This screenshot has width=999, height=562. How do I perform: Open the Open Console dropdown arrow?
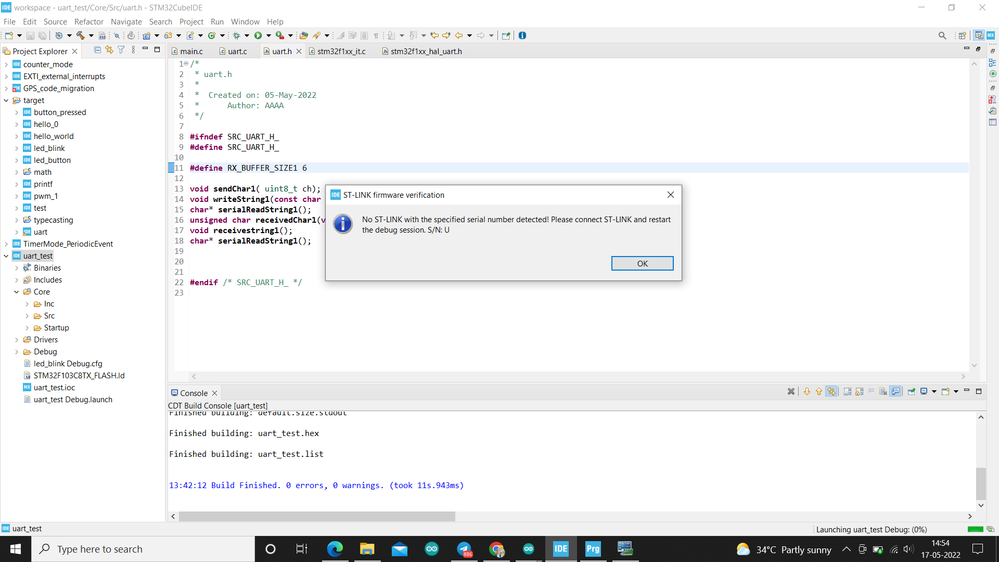coord(956,391)
